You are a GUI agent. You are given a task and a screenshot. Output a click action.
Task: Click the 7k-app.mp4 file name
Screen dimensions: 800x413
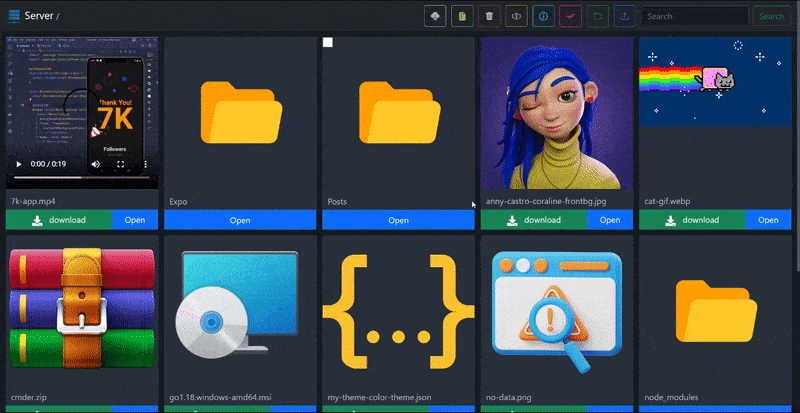[33, 202]
